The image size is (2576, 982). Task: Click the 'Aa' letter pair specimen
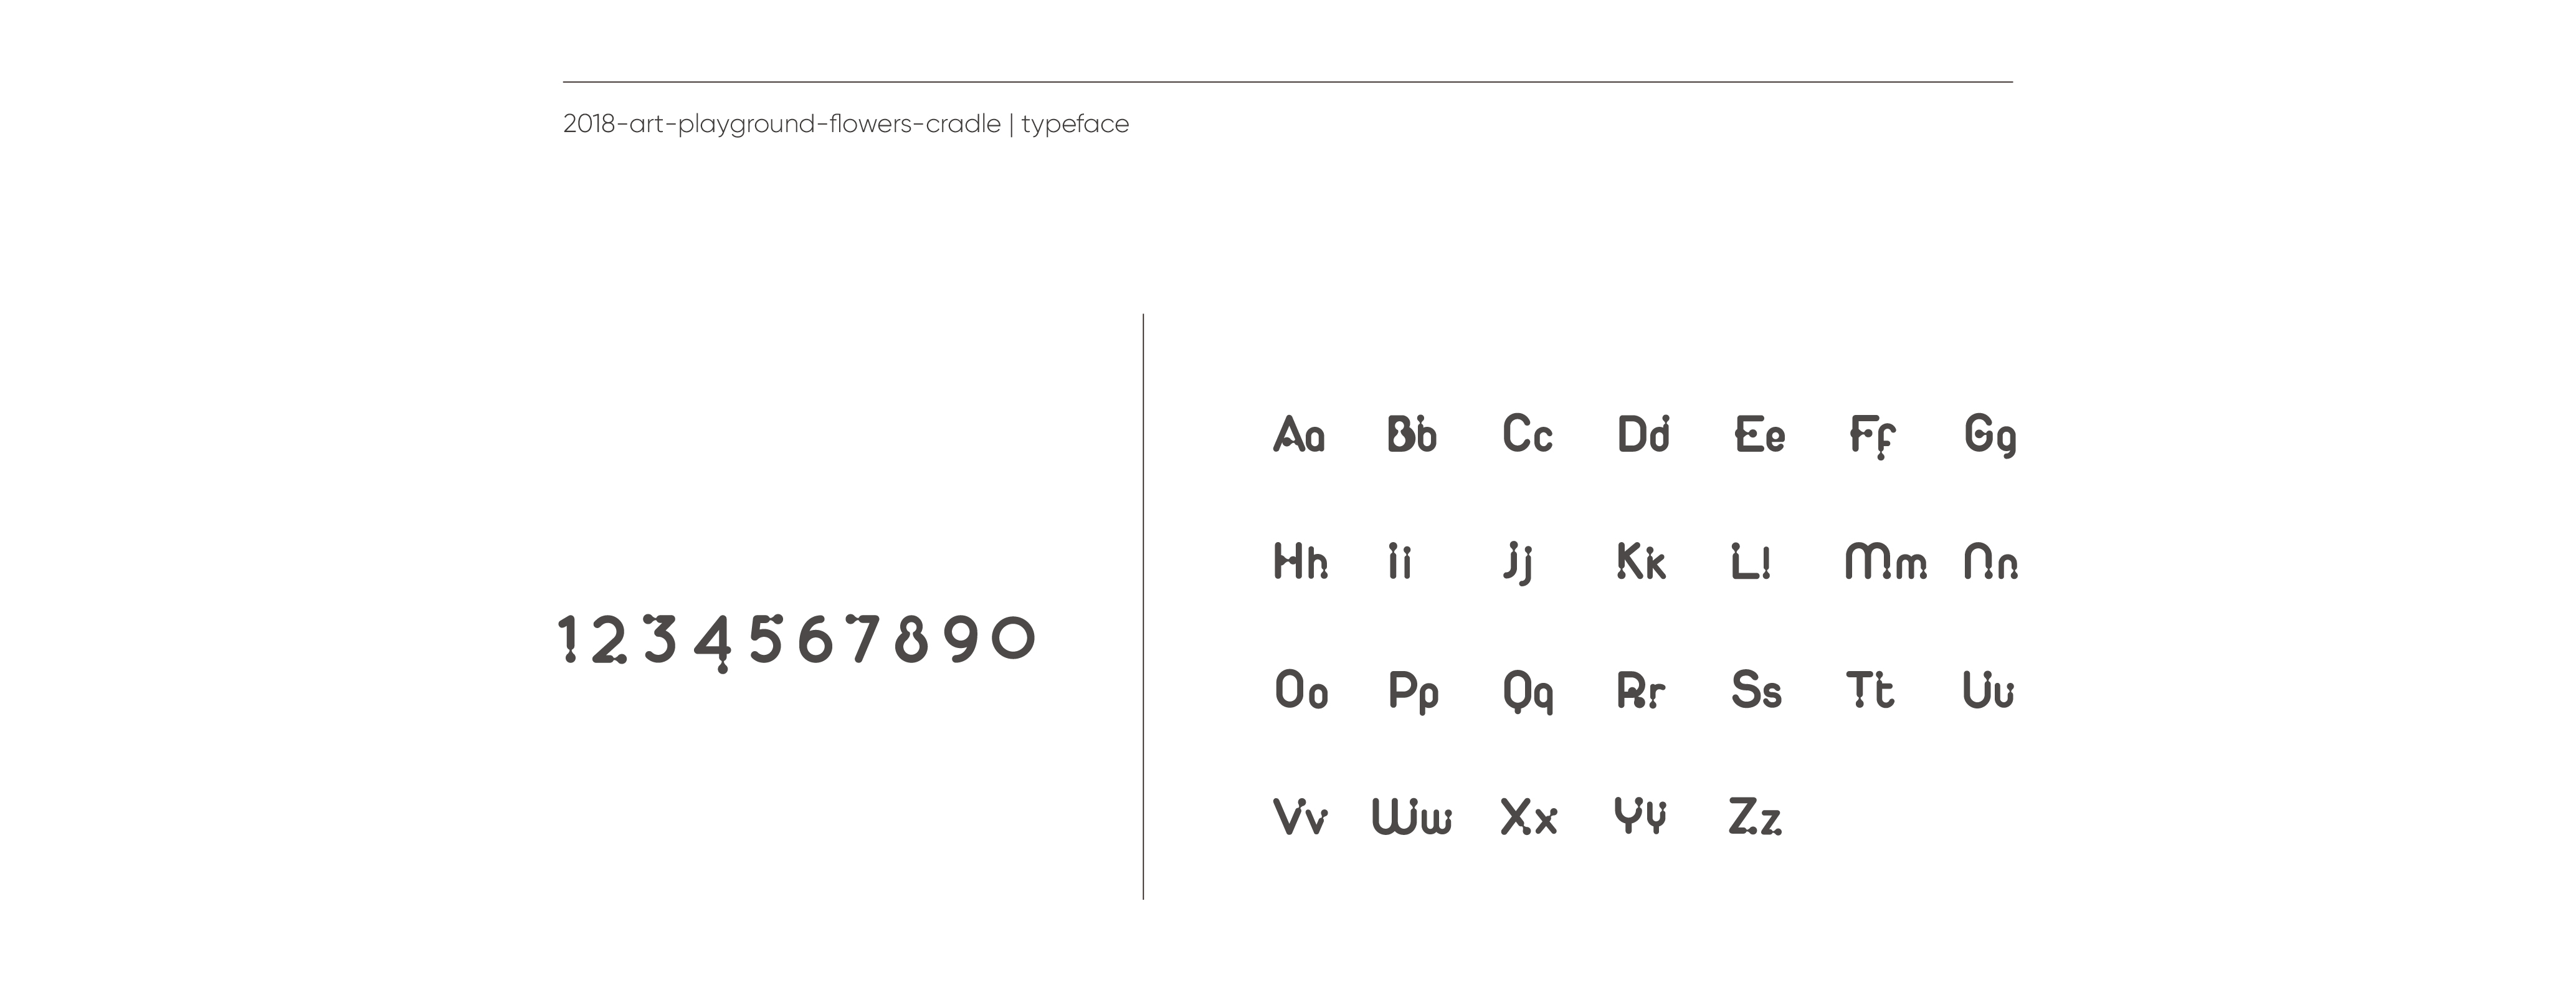1299,434
